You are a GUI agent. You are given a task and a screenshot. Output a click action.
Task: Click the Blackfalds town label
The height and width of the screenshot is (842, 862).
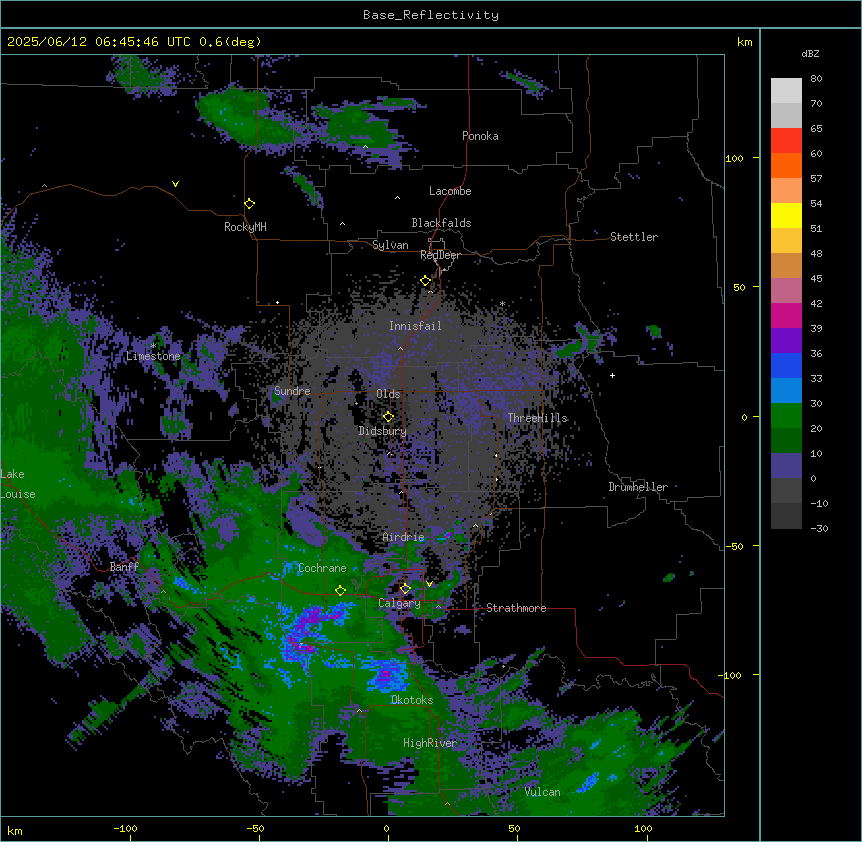[x=441, y=223]
